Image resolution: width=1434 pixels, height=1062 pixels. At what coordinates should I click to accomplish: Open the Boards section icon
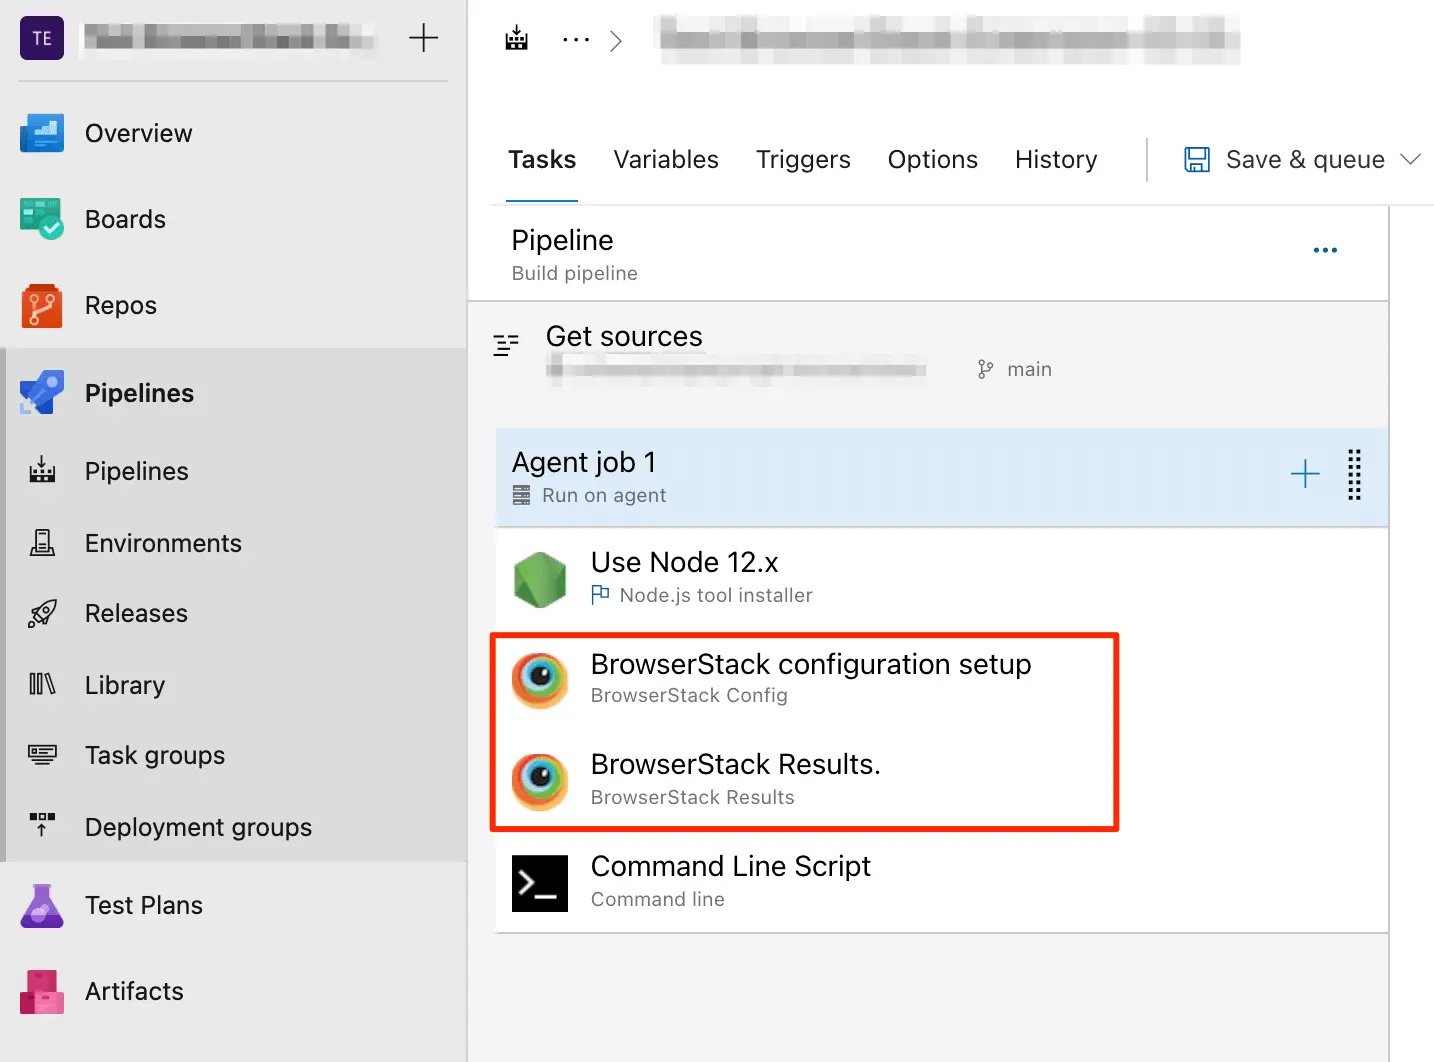[42, 219]
